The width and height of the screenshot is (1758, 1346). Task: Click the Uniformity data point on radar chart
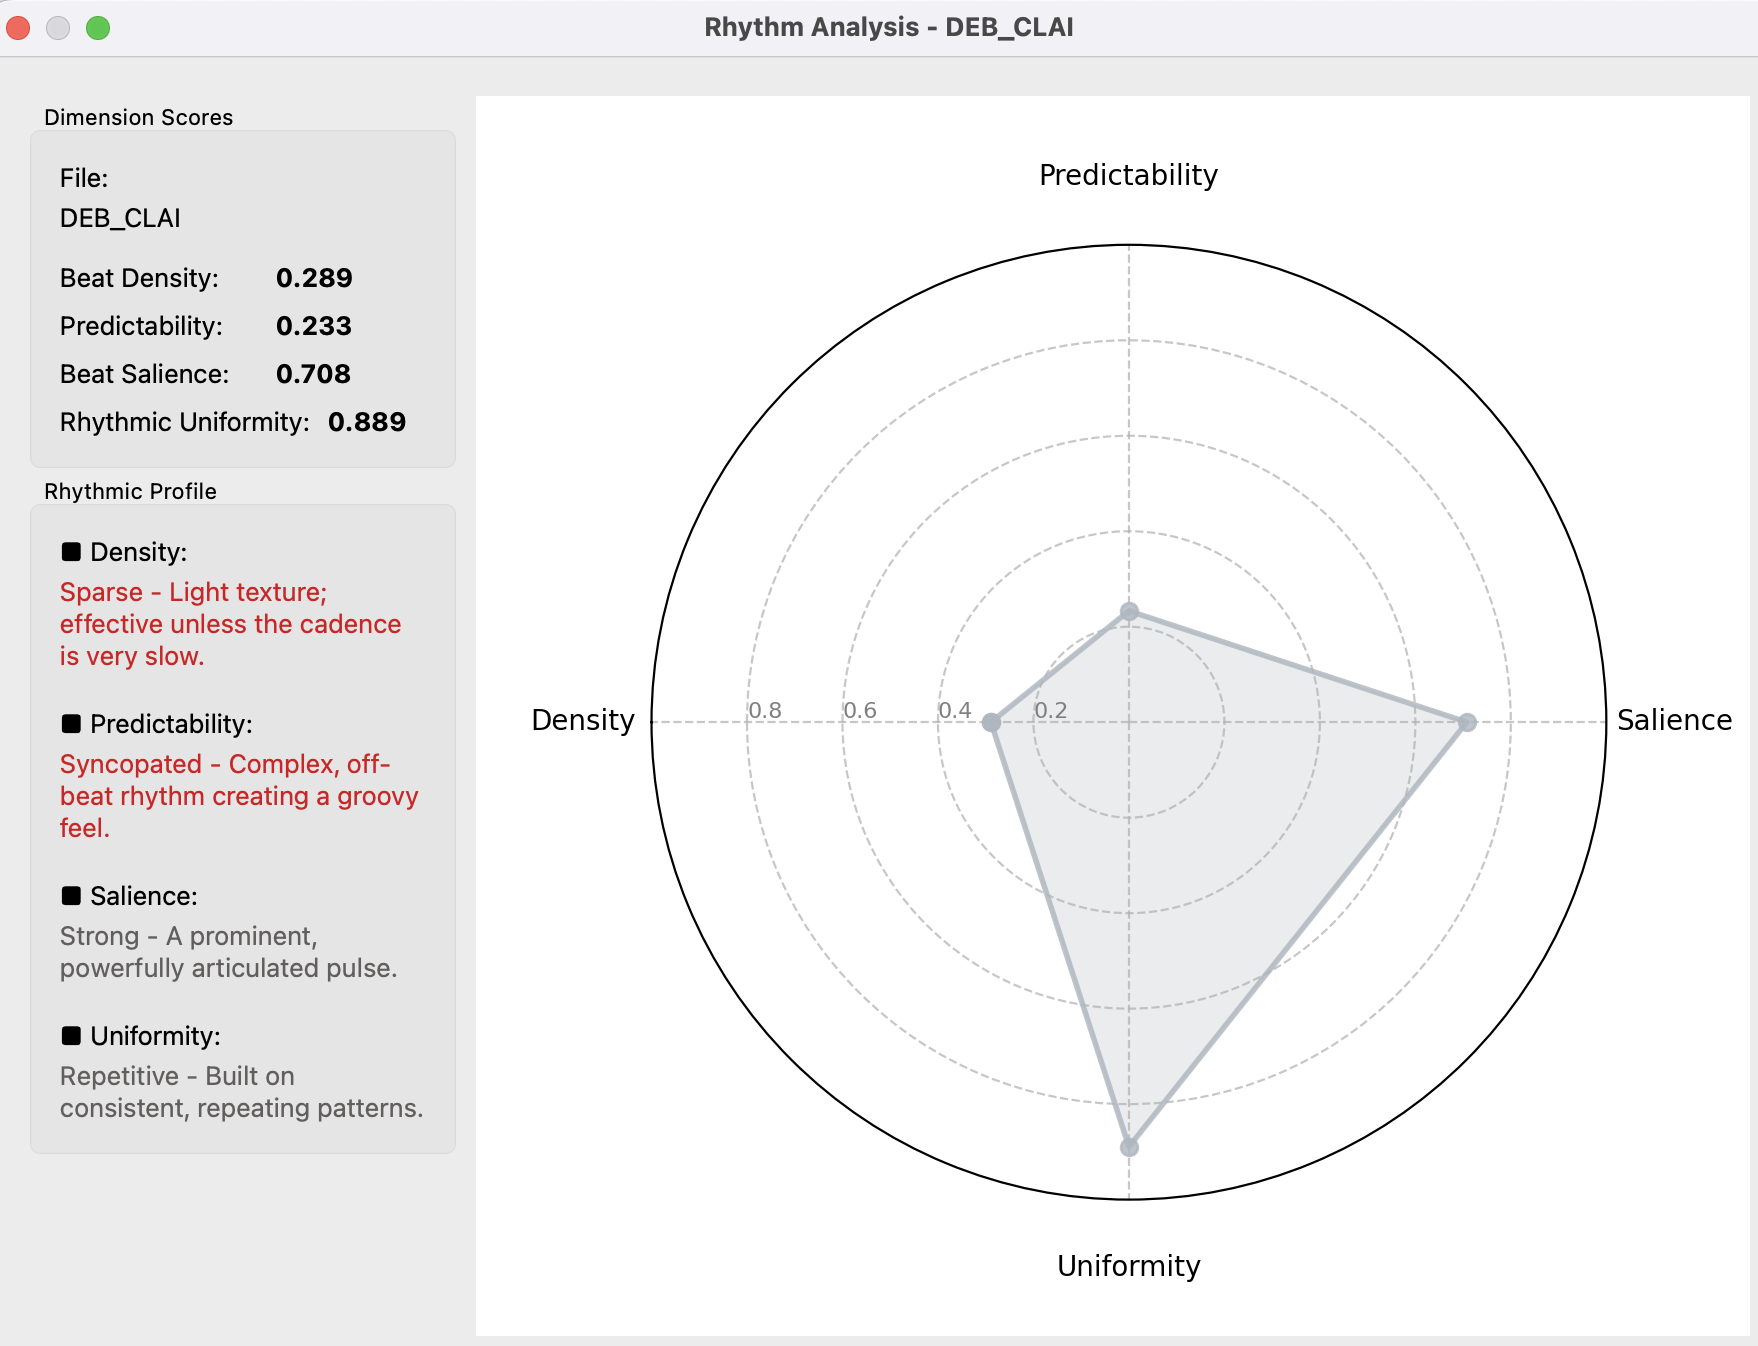click(1129, 1147)
